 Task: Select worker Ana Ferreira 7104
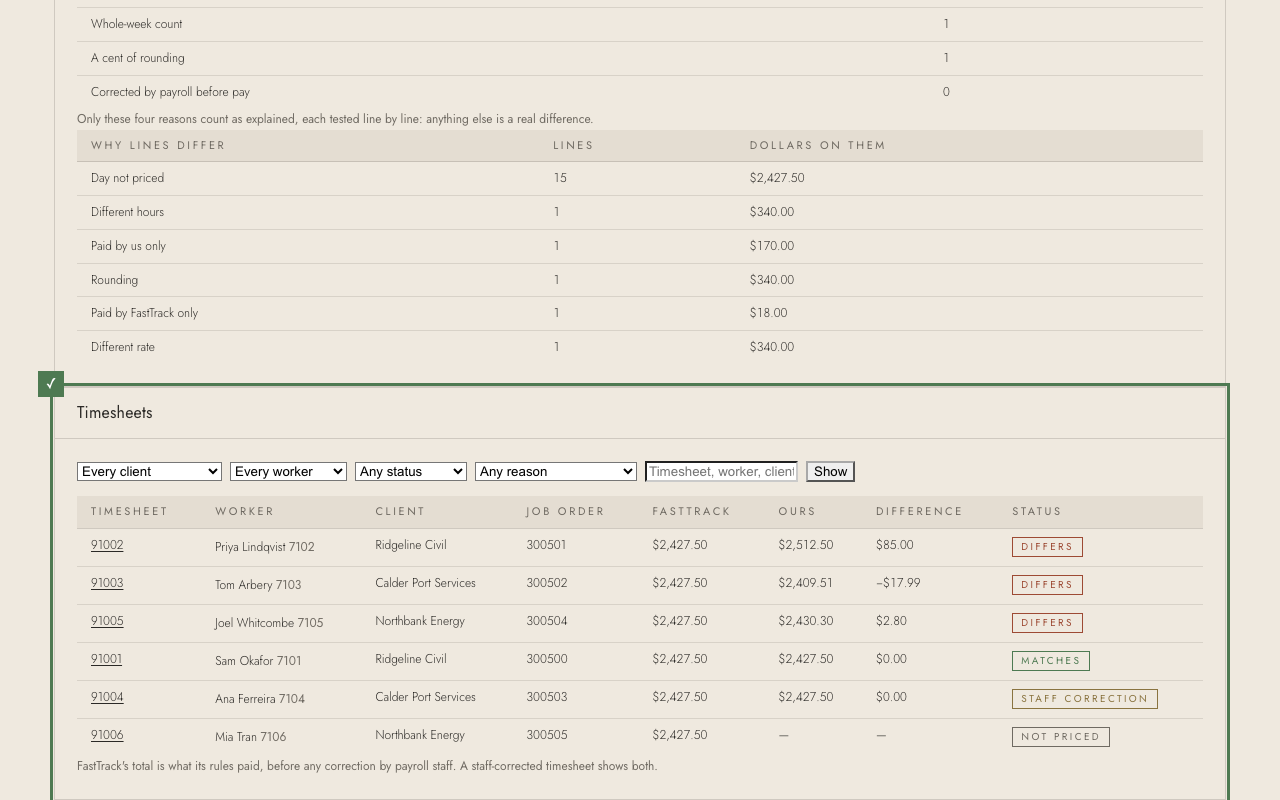tap(260, 699)
